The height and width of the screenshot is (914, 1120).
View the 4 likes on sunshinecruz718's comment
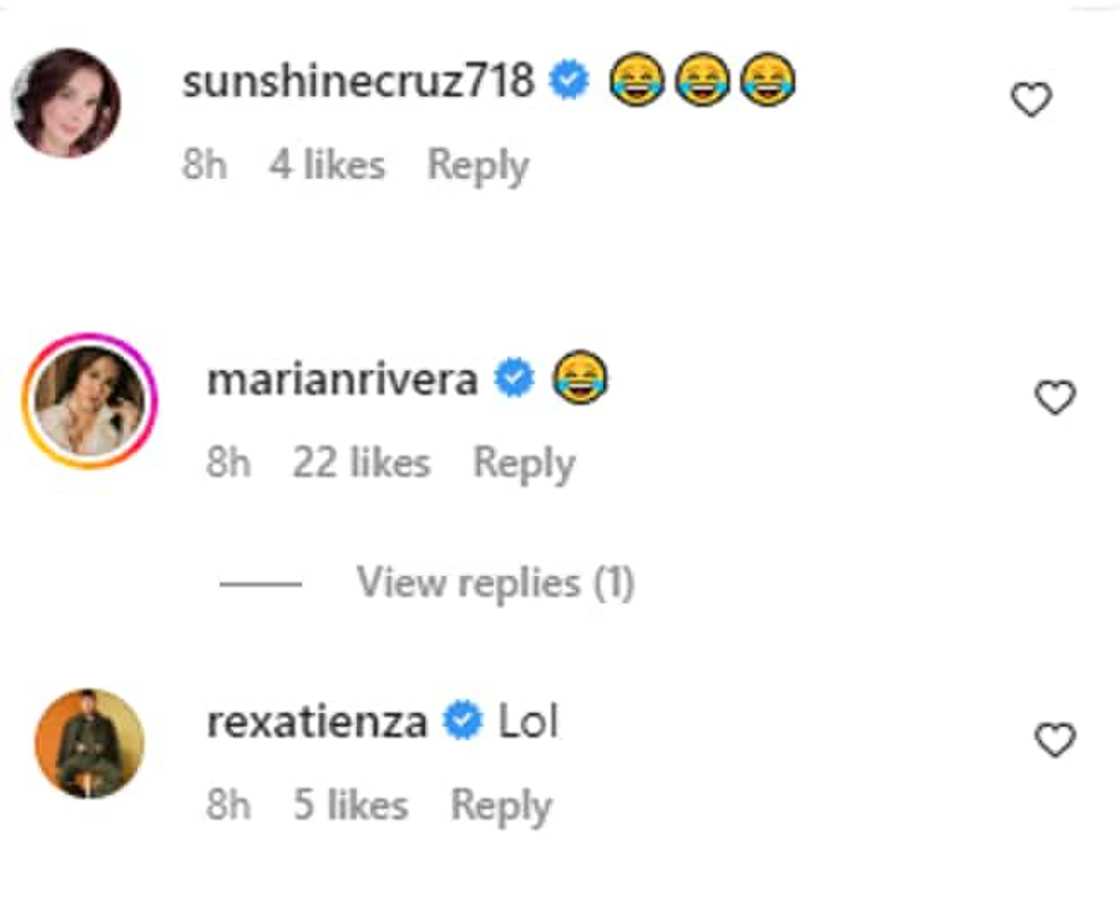point(327,165)
